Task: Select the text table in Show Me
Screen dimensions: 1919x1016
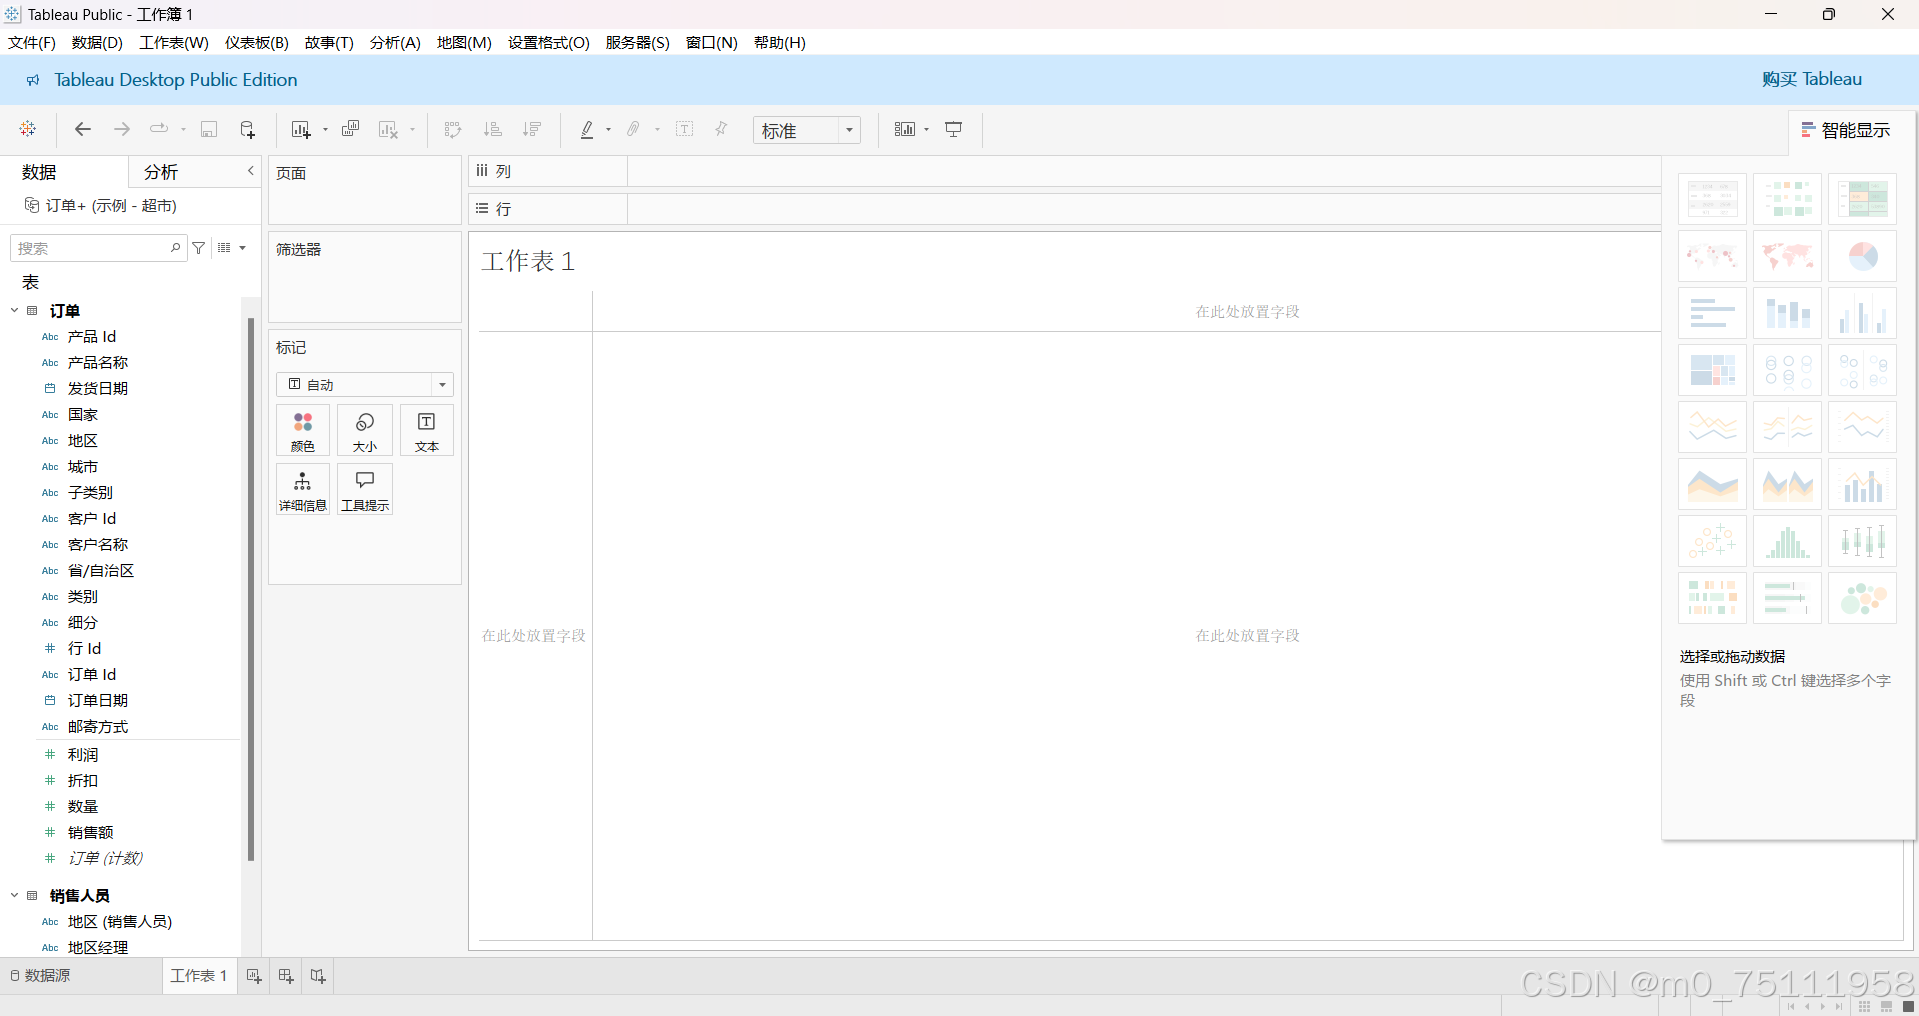Action: 1712,199
